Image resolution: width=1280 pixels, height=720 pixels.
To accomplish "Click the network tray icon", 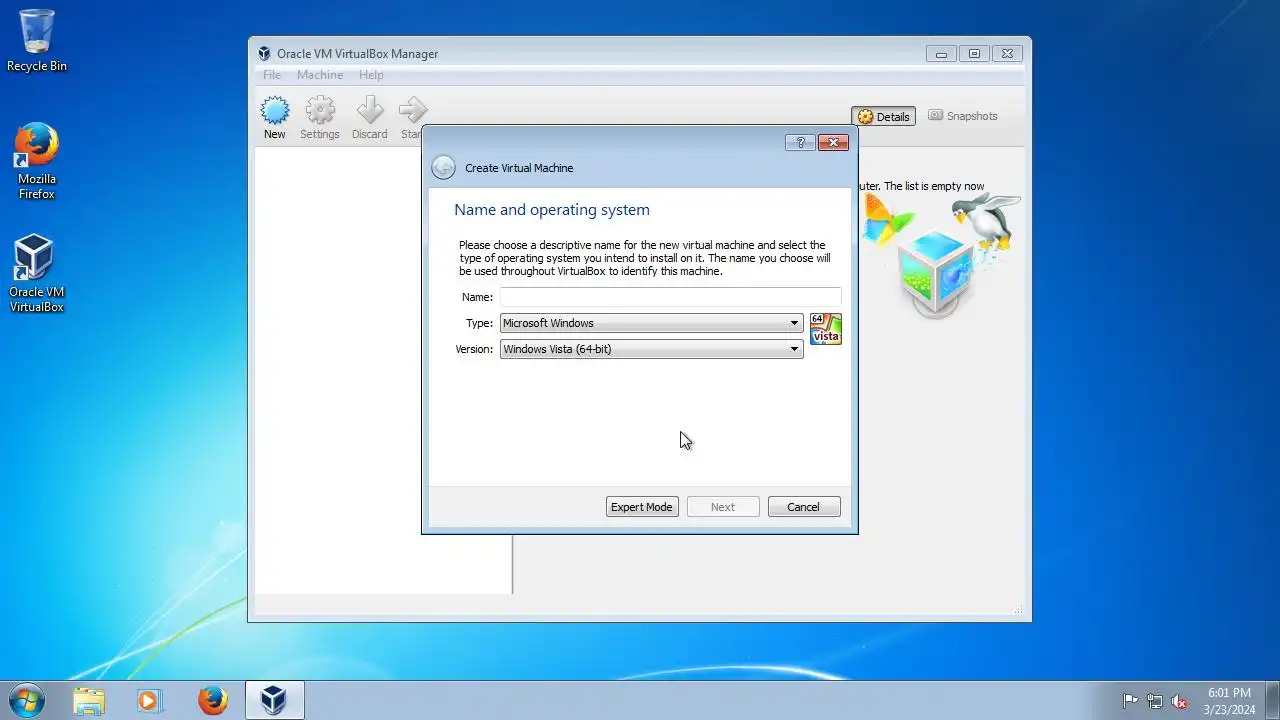I will point(1155,701).
